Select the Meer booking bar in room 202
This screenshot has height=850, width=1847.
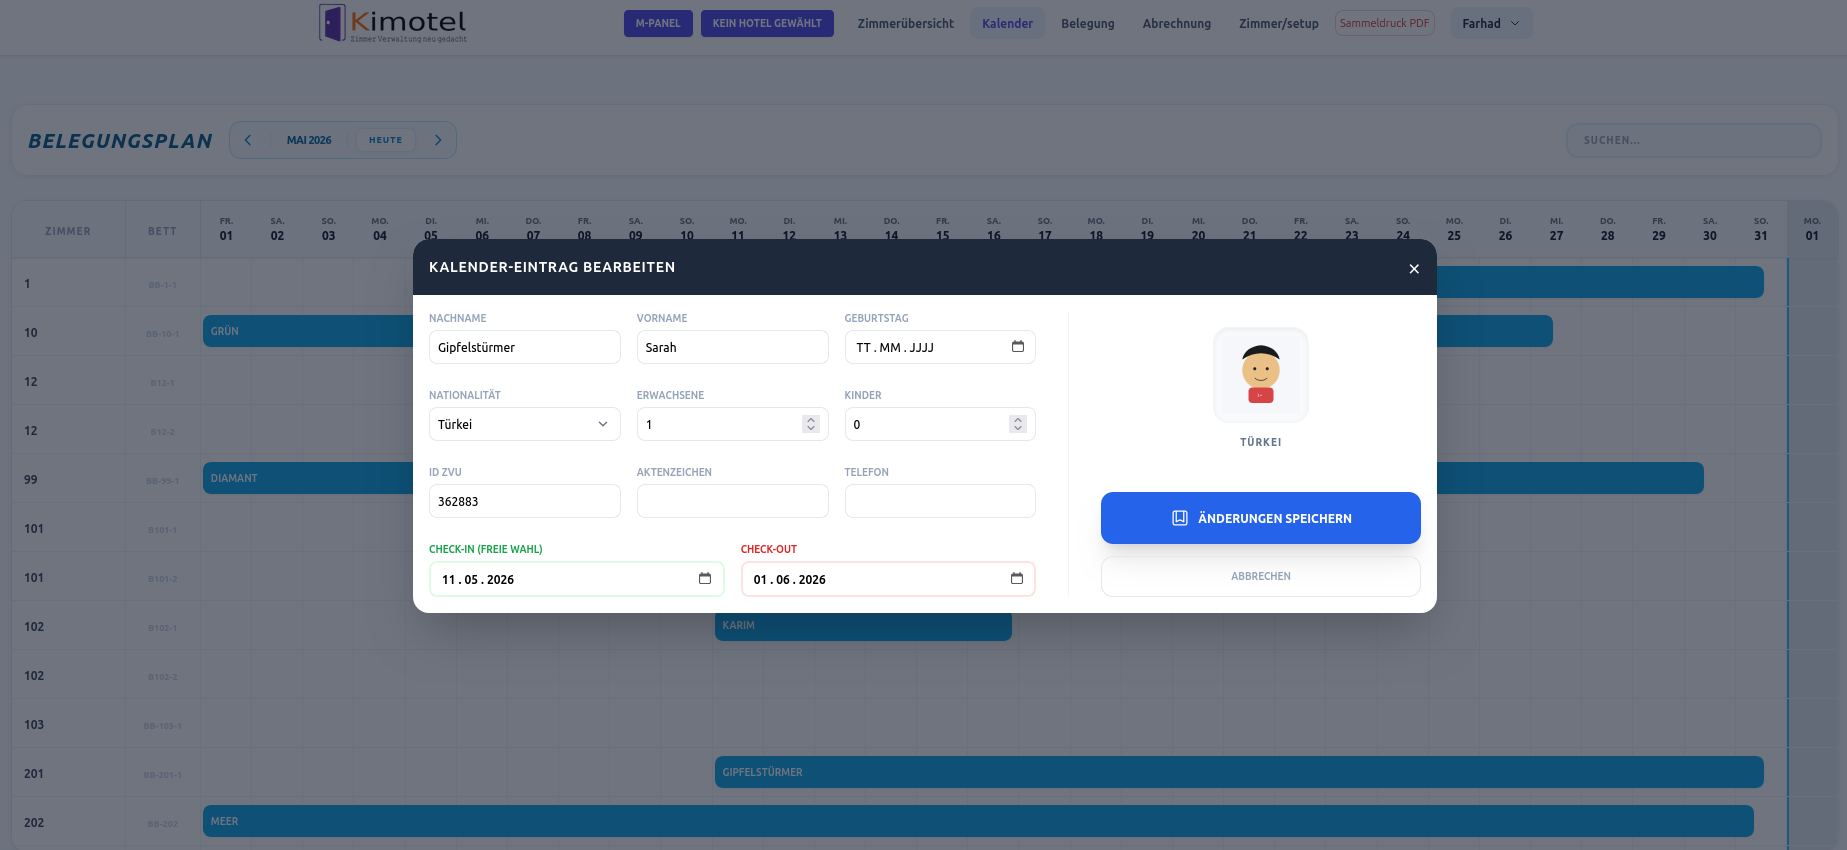click(x=978, y=821)
